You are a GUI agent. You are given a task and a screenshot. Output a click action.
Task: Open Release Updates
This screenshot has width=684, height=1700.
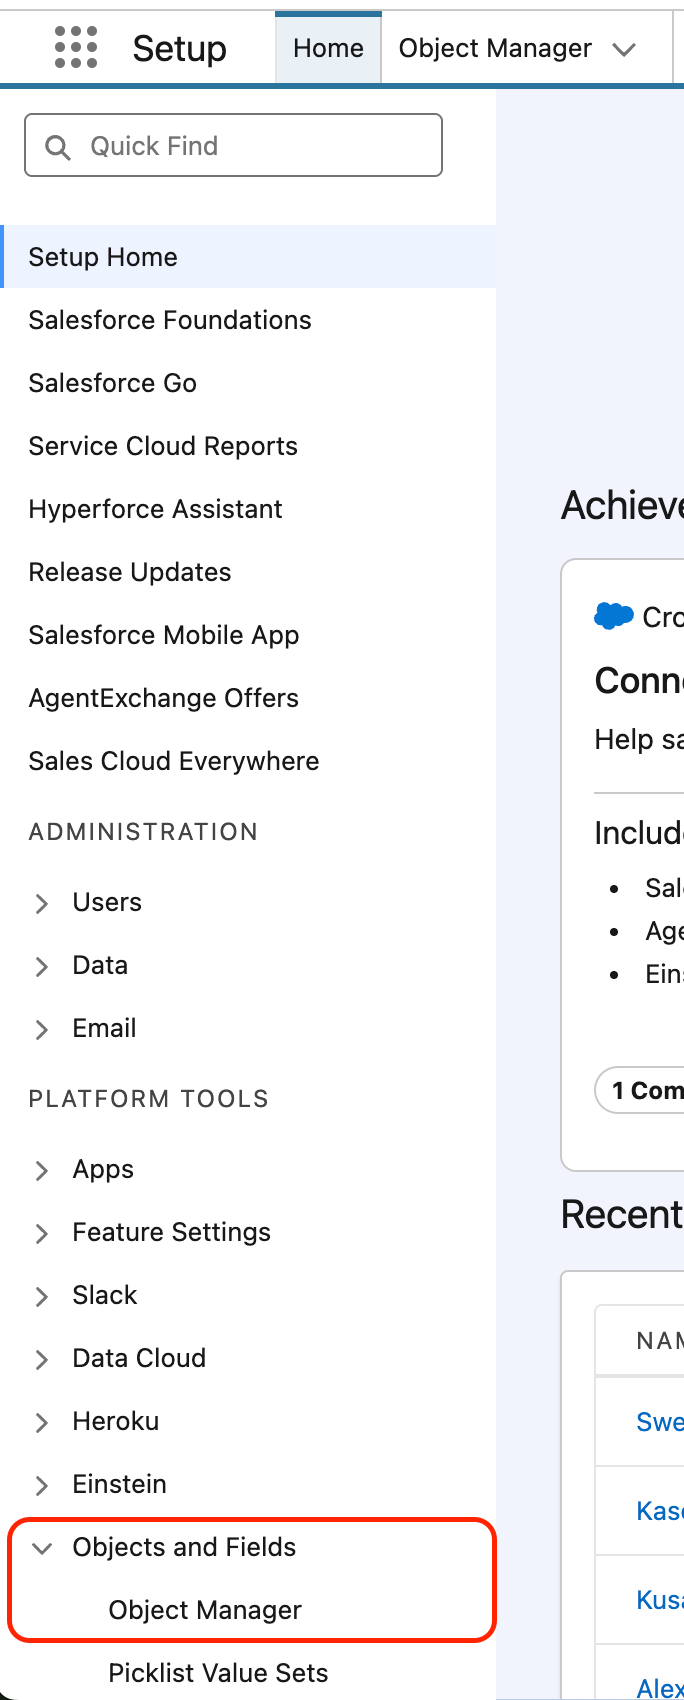click(x=130, y=572)
